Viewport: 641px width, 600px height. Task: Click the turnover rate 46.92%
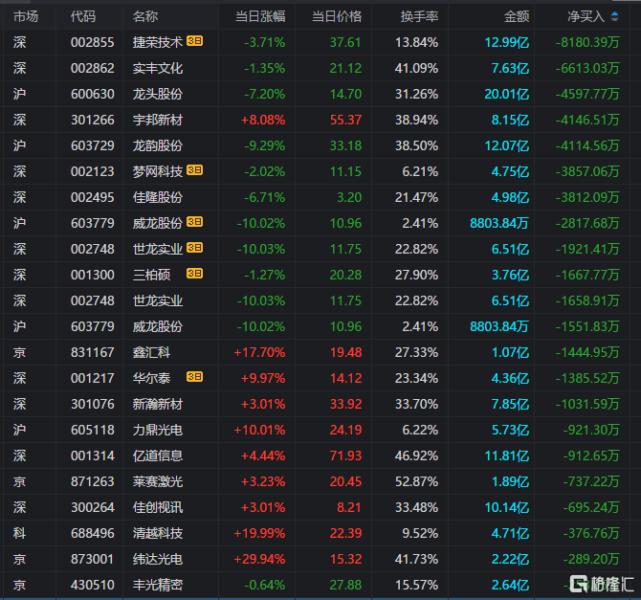pyautogui.click(x=417, y=456)
